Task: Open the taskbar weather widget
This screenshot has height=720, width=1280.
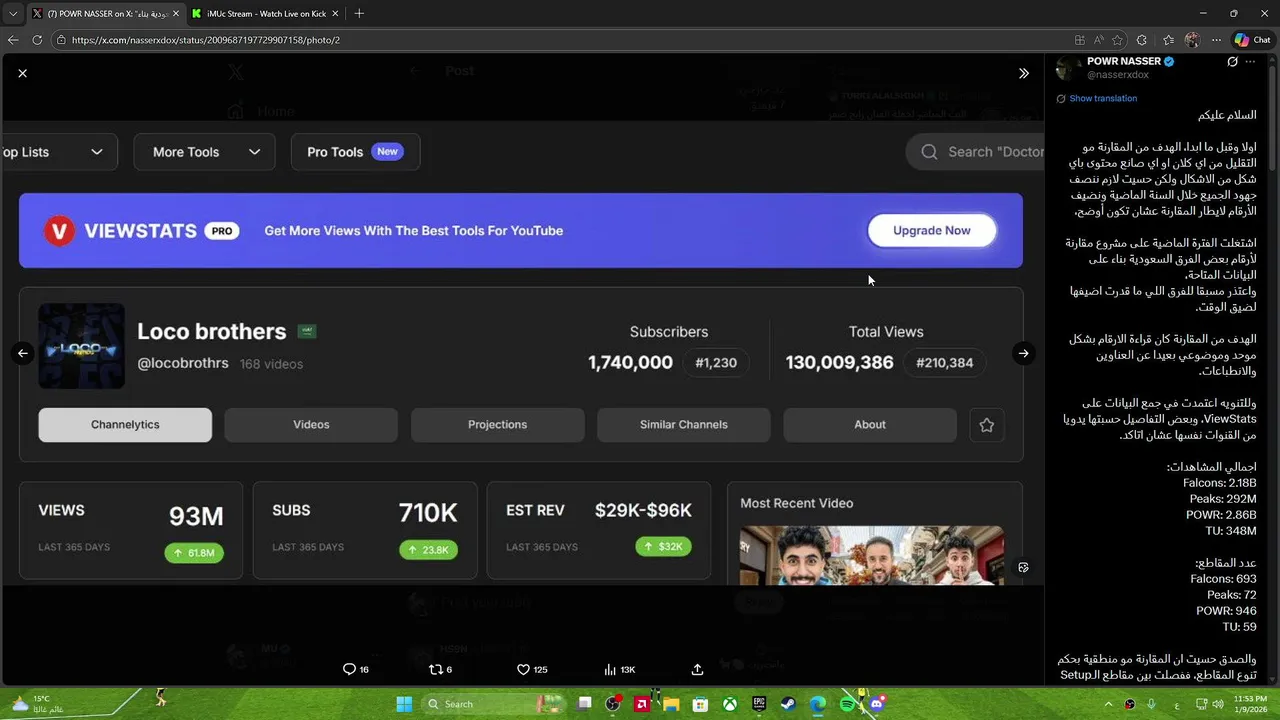Action: pos(38,704)
